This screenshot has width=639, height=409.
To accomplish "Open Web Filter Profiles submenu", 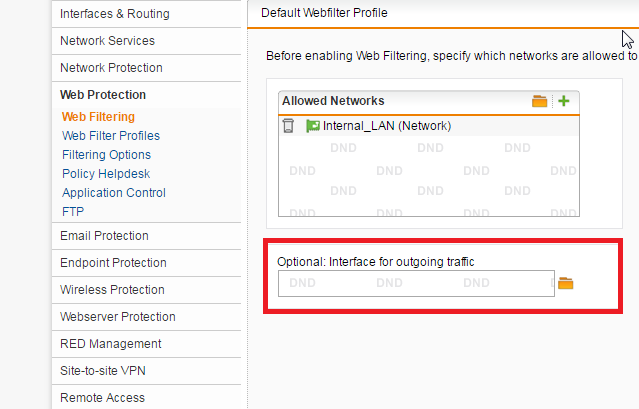I will 111,136.
